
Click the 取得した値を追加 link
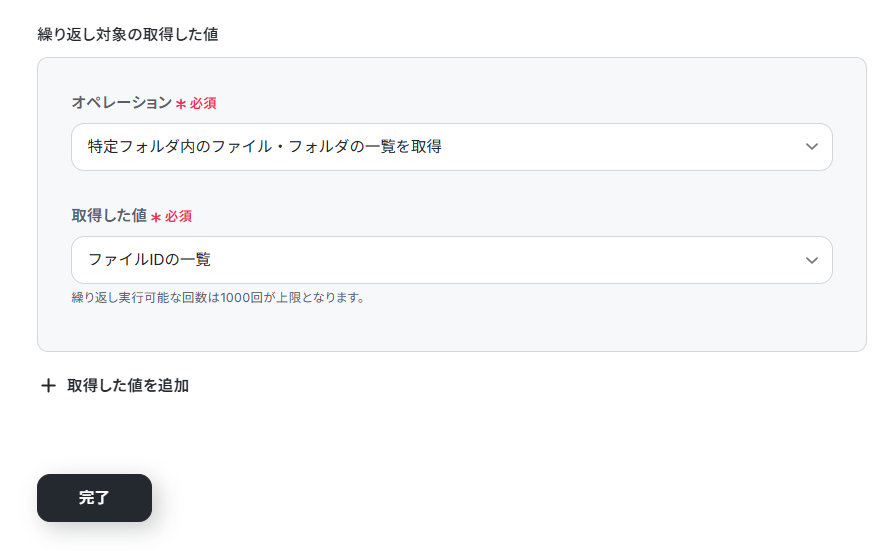pos(128,385)
